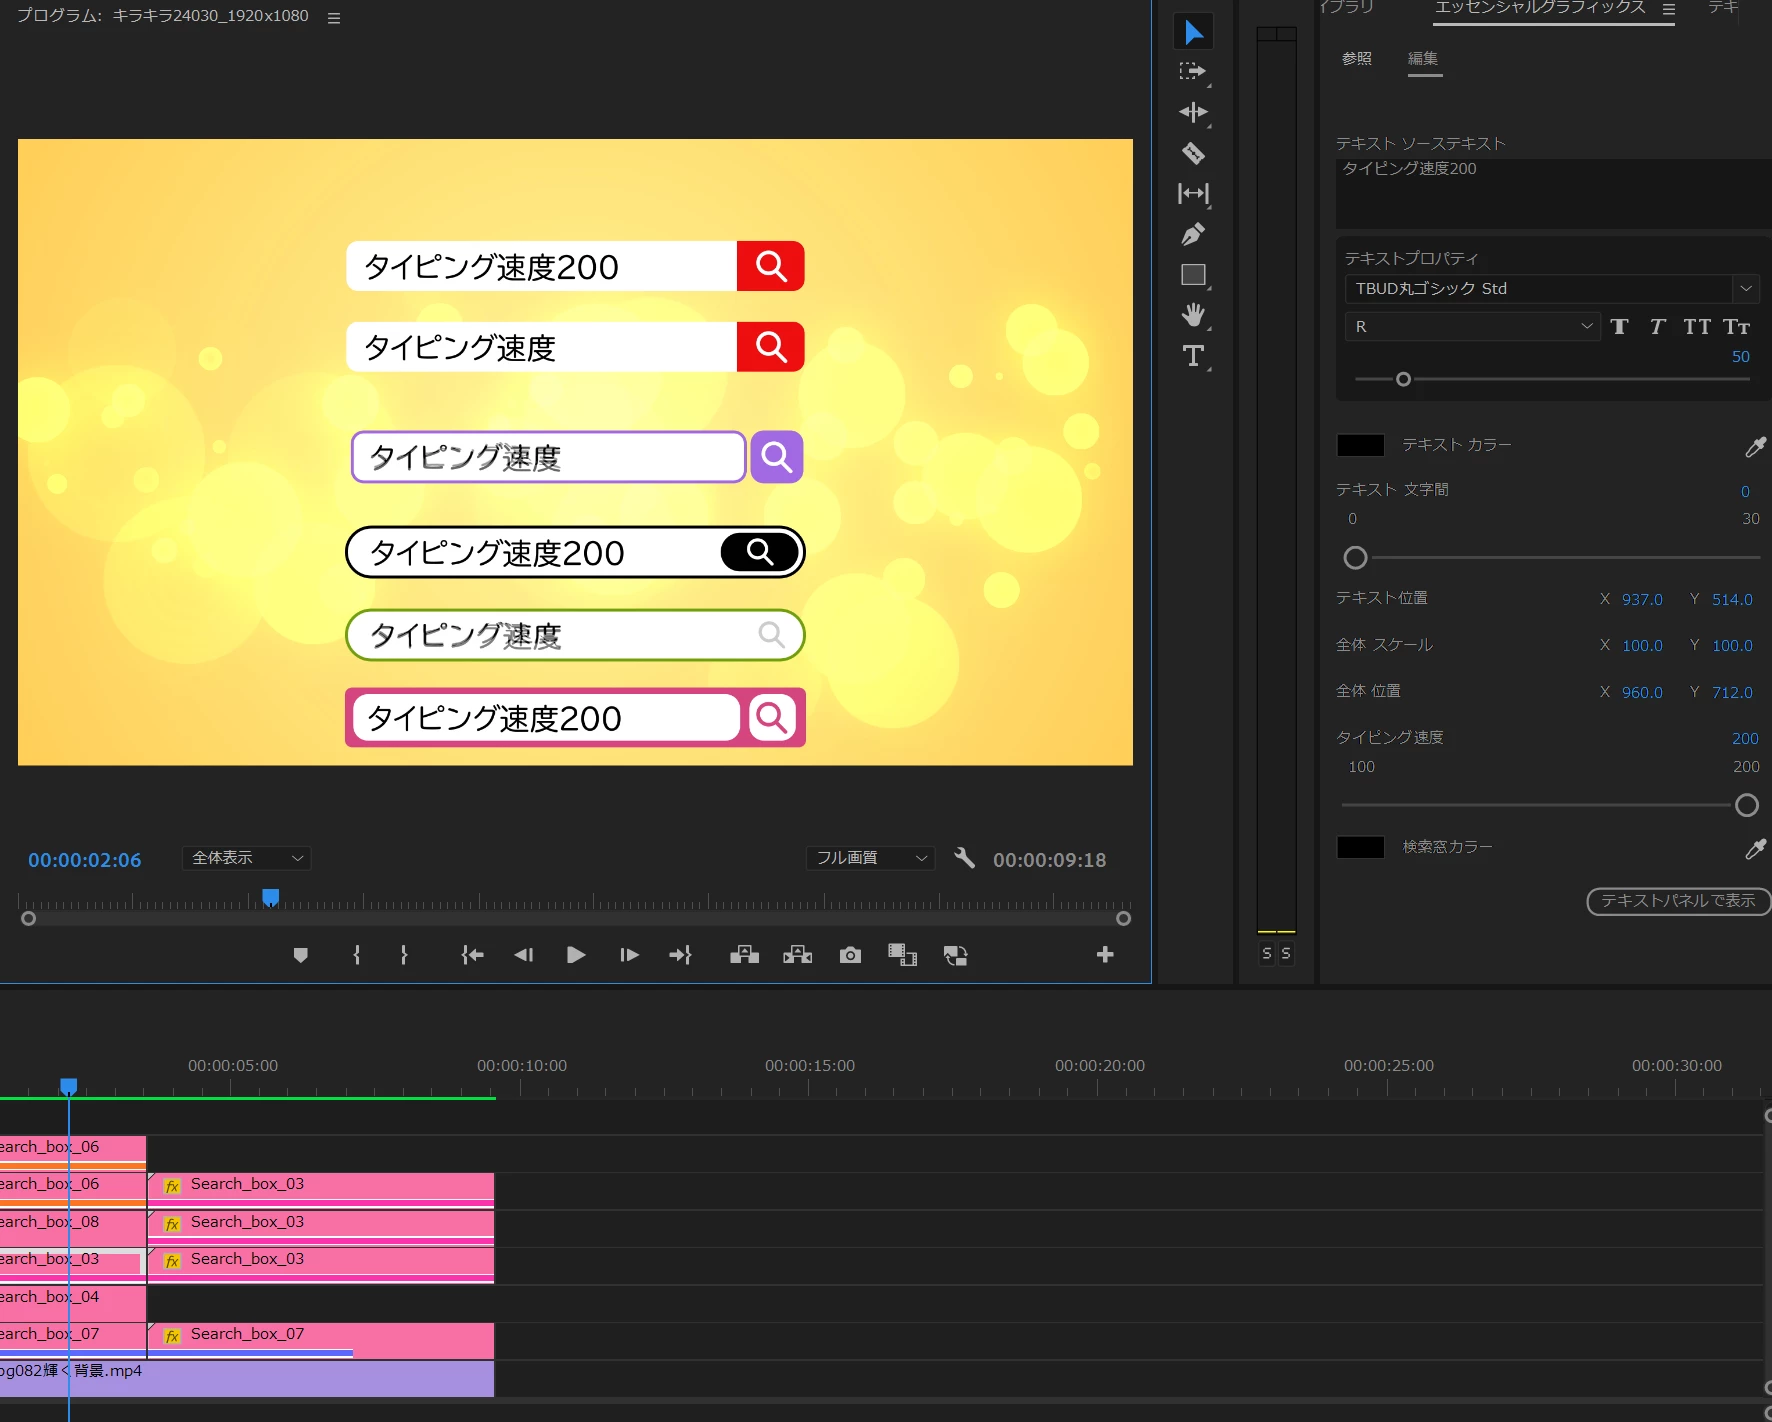Viewport: 1772px width, 1422px height.
Task: Step forward one frame
Action: point(629,955)
